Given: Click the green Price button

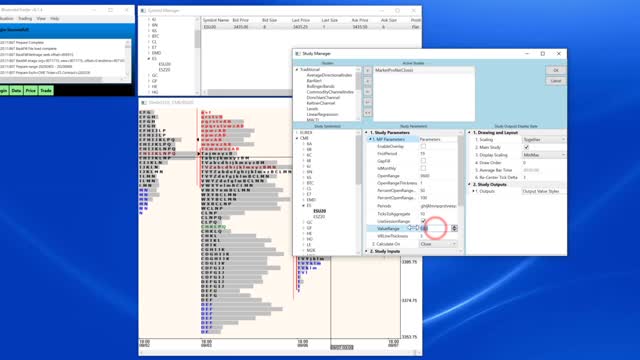Looking at the screenshot, I should (31, 91).
